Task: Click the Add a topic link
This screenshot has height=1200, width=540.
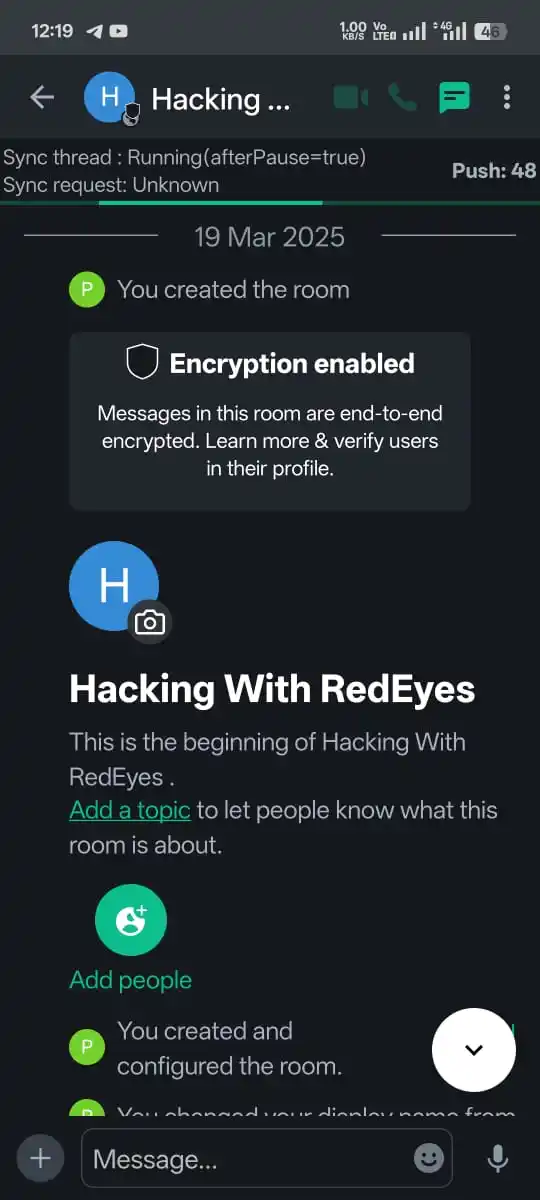Action: click(x=130, y=809)
